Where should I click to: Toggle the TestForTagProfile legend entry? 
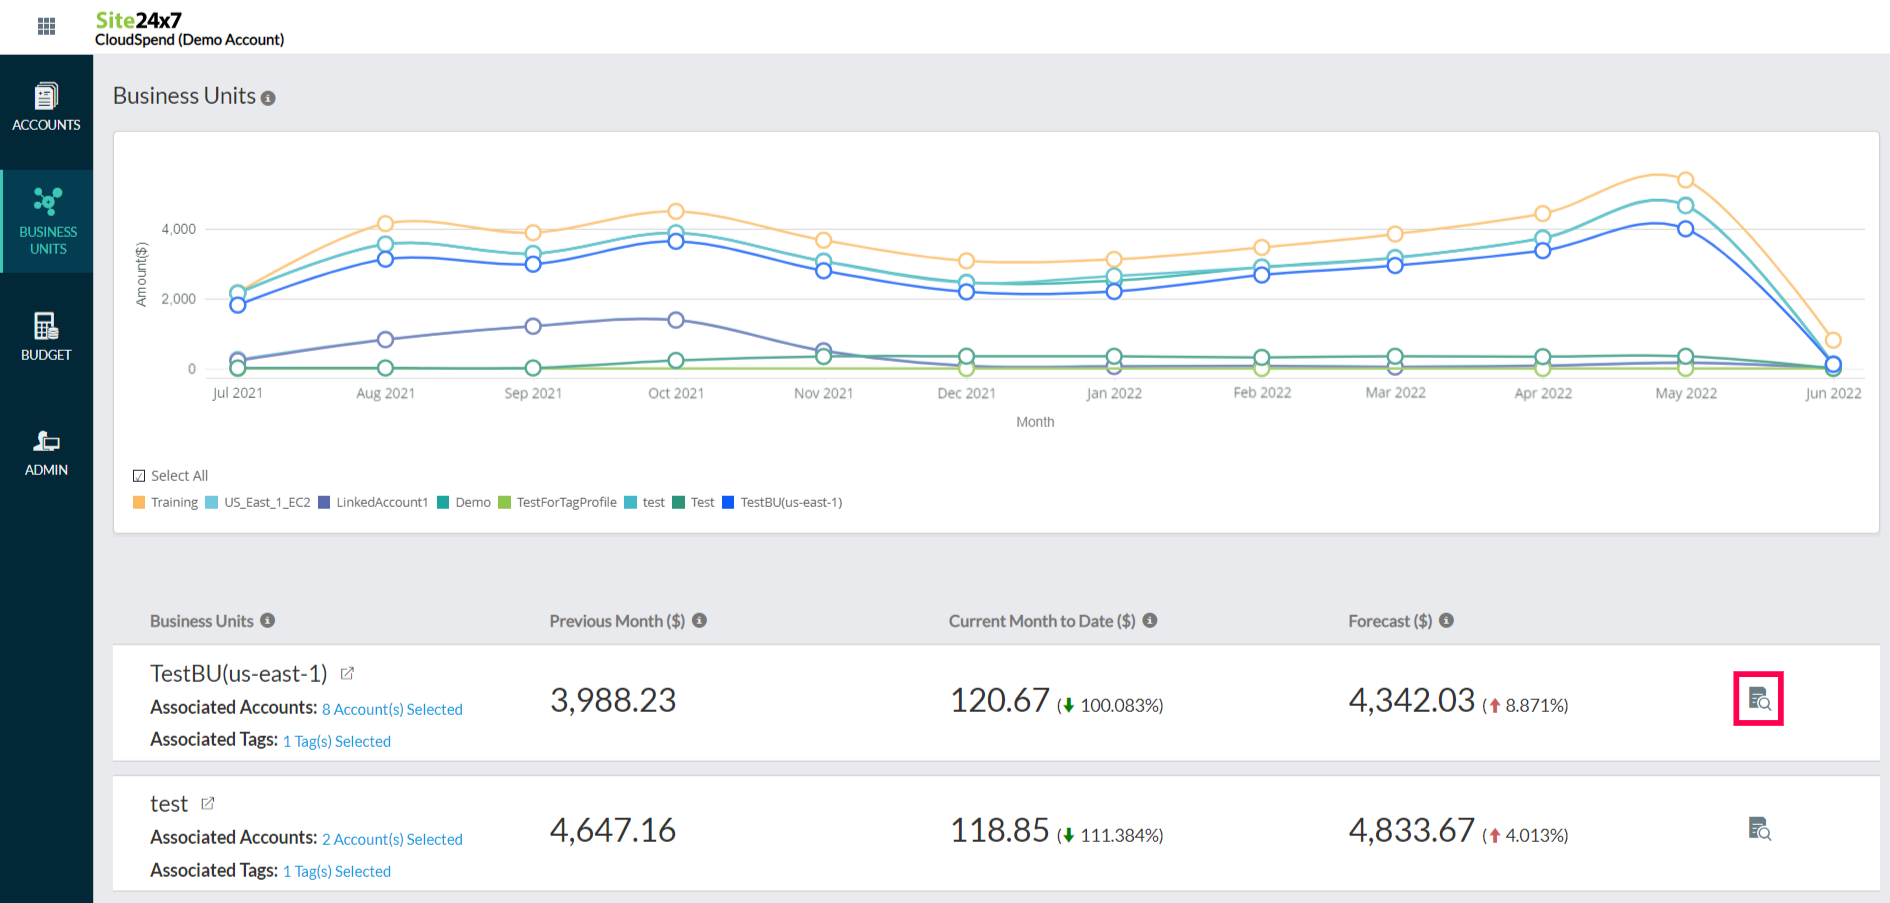[566, 503]
